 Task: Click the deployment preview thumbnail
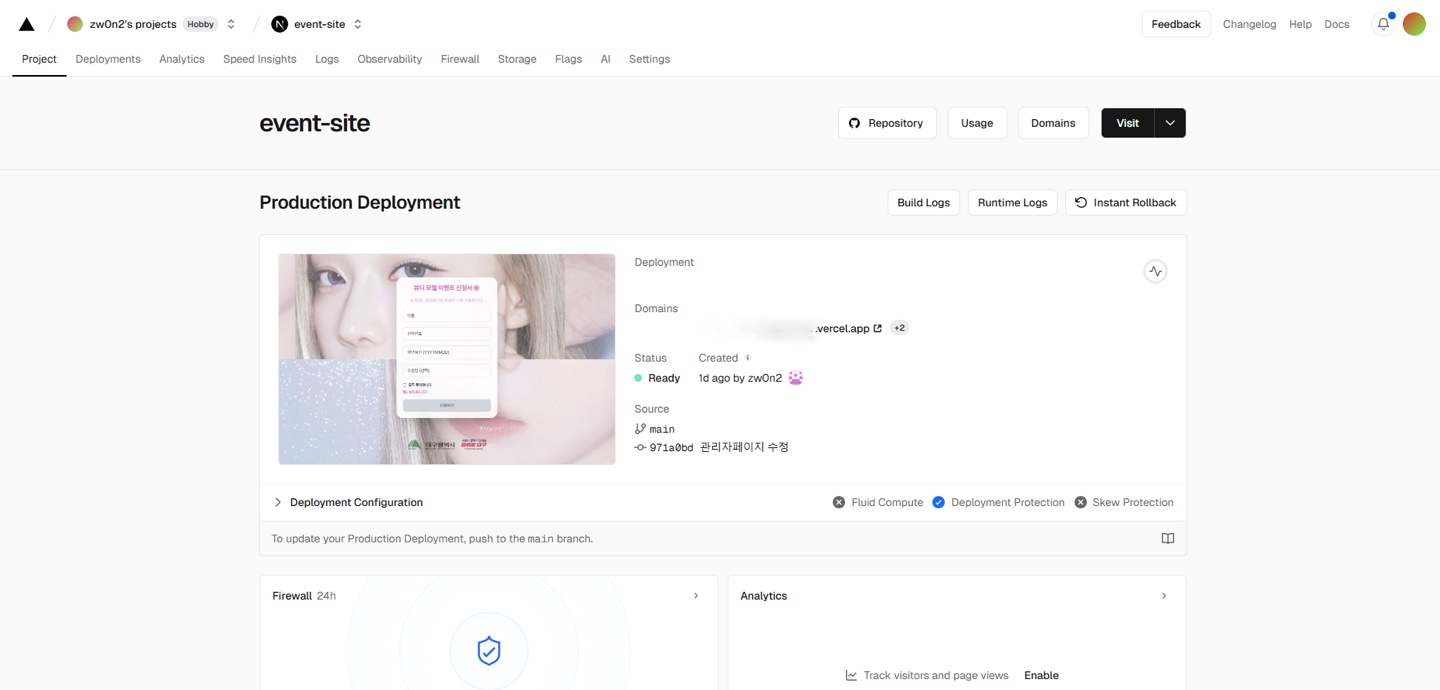click(446, 358)
